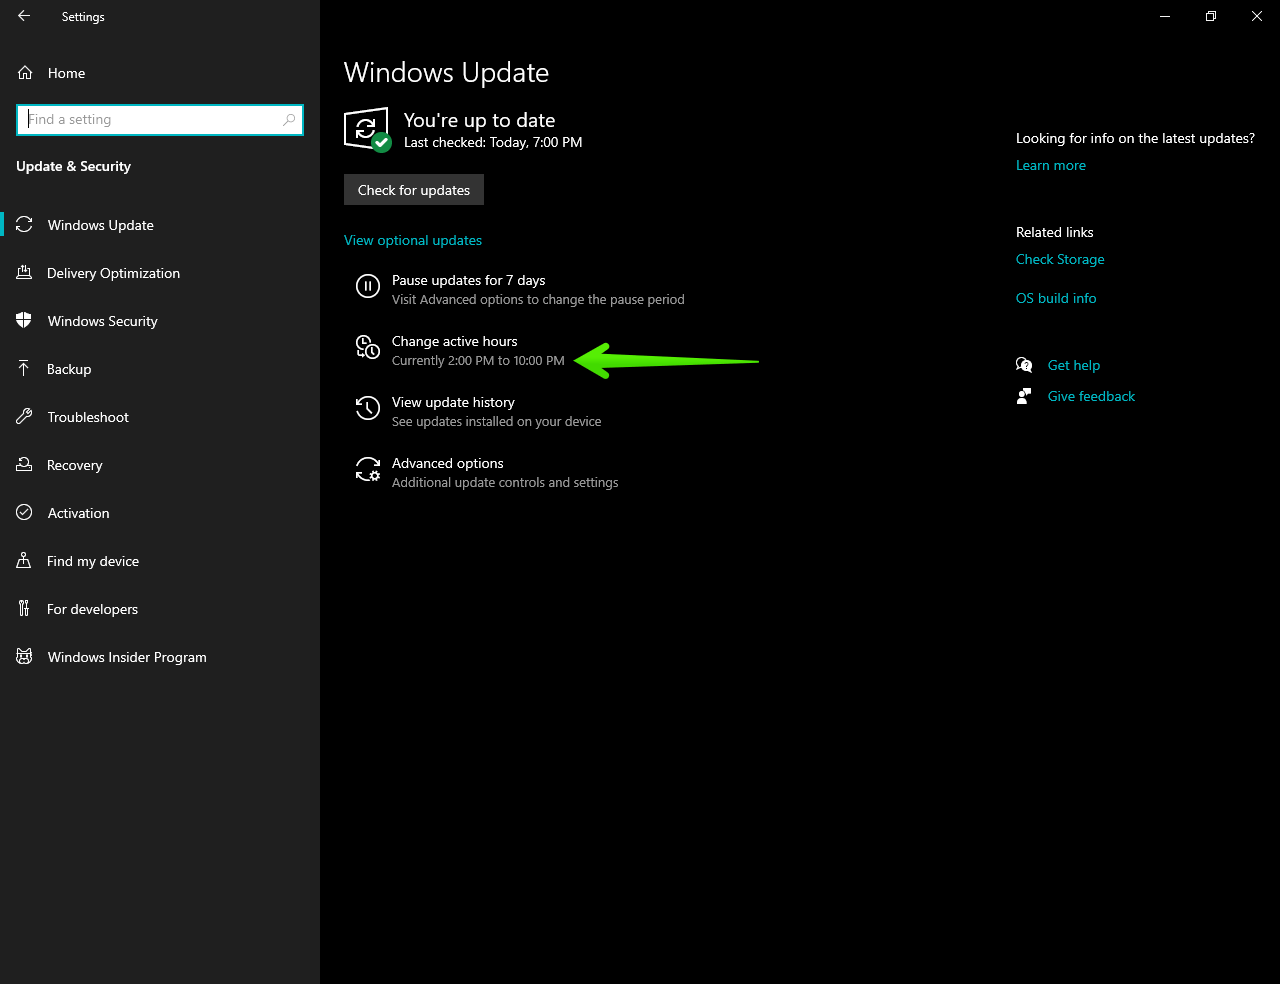Go to Settings Home

pos(160,73)
